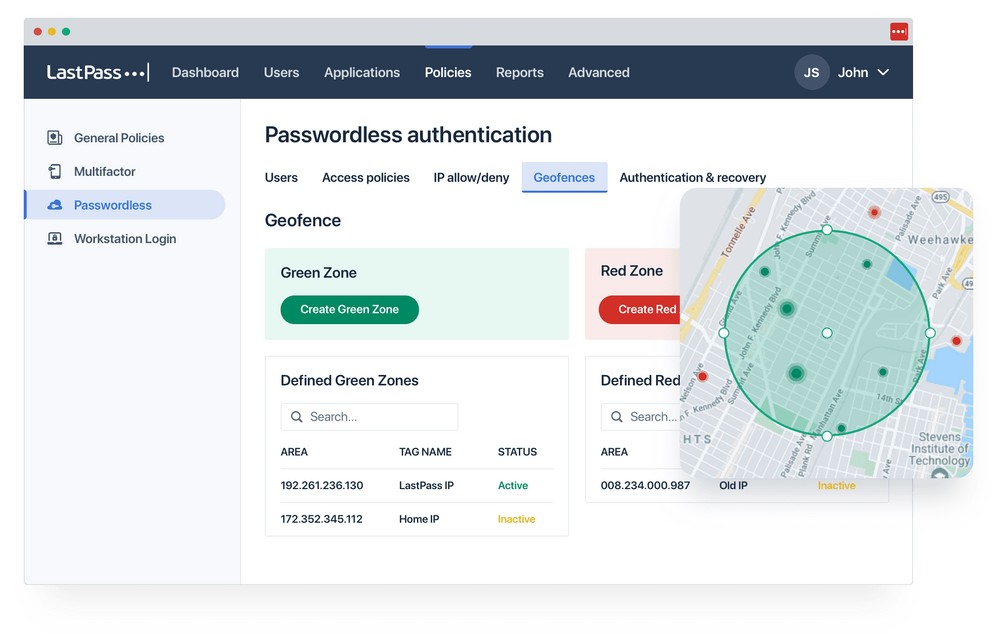Viewport: 1000px width, 638px height.
Task: Click search magnifier in Defined Green Zones
Action: click(297, 417)
